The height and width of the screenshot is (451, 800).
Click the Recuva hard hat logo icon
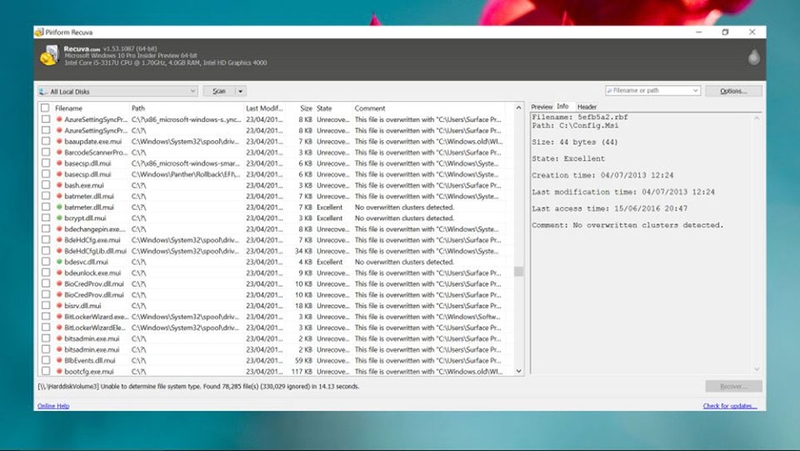(x=49, y=56)
